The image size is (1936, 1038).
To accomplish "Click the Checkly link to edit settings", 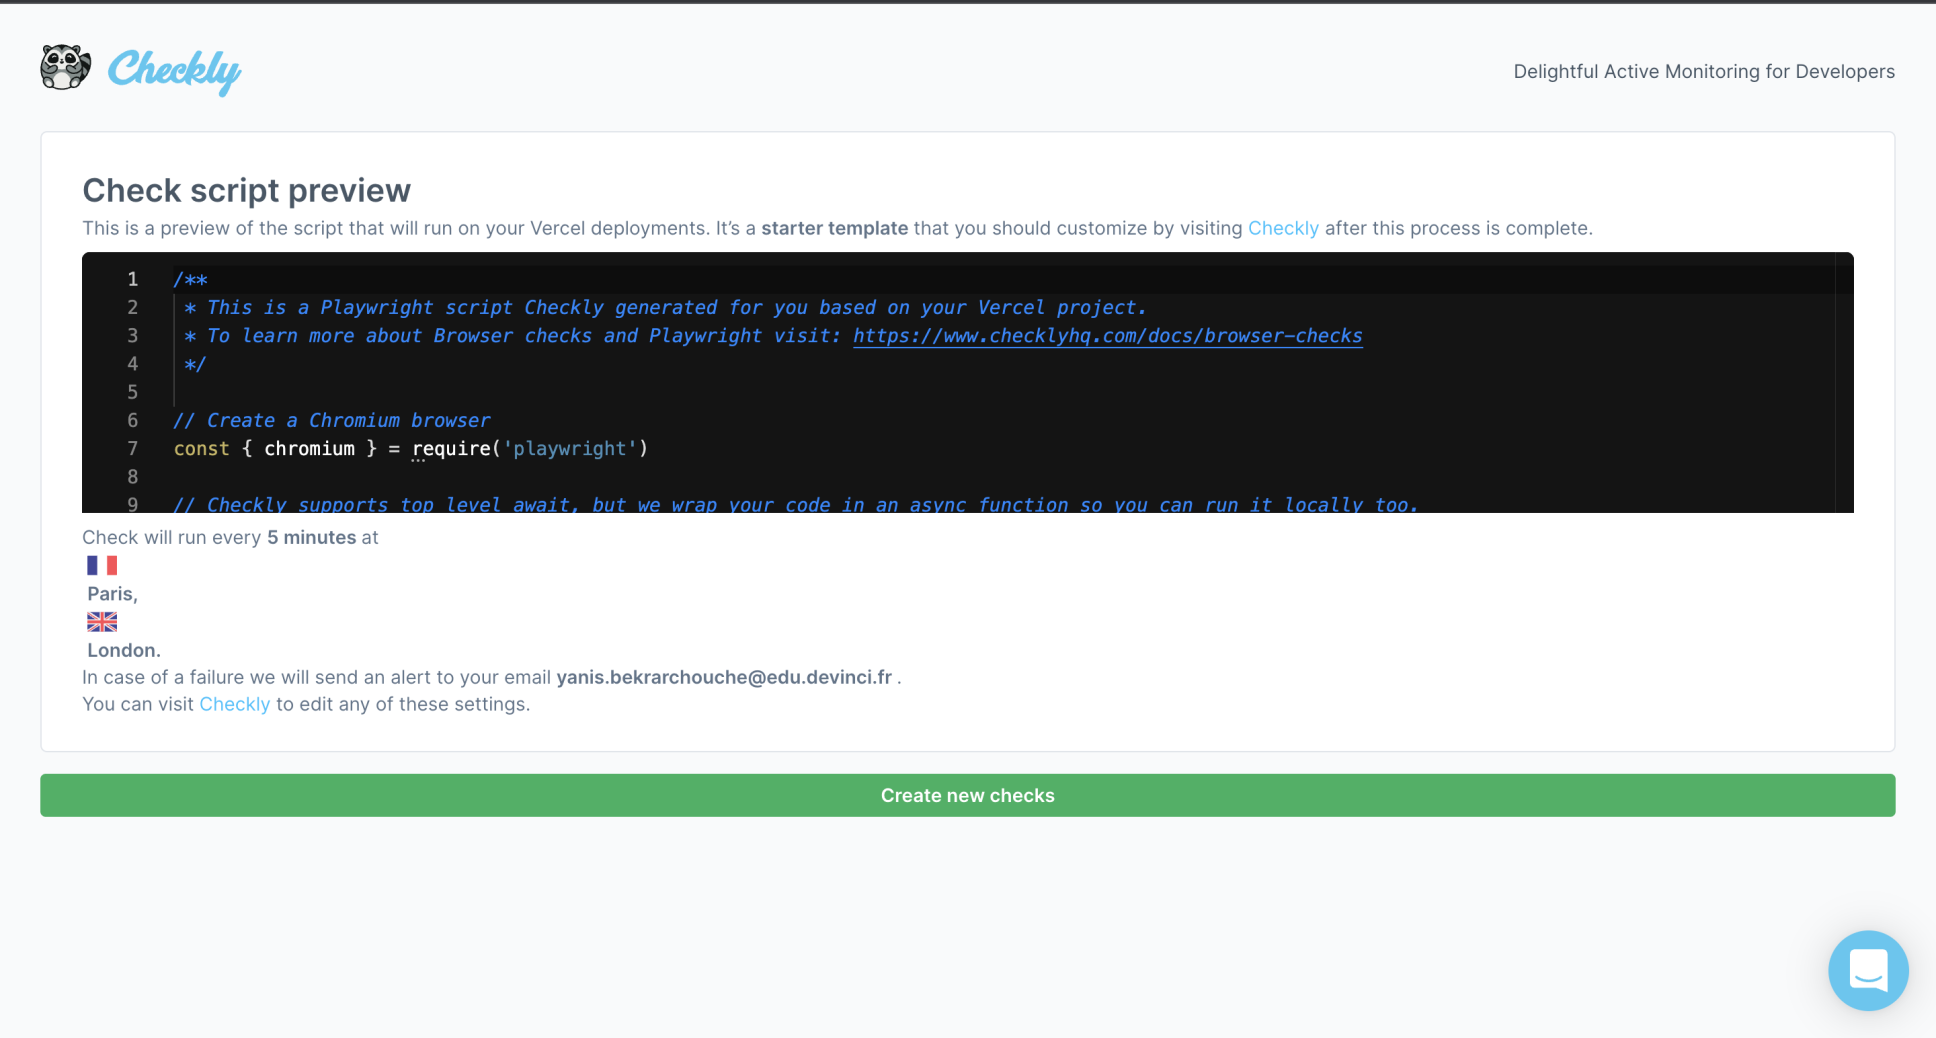I will (x=234, y=704).
